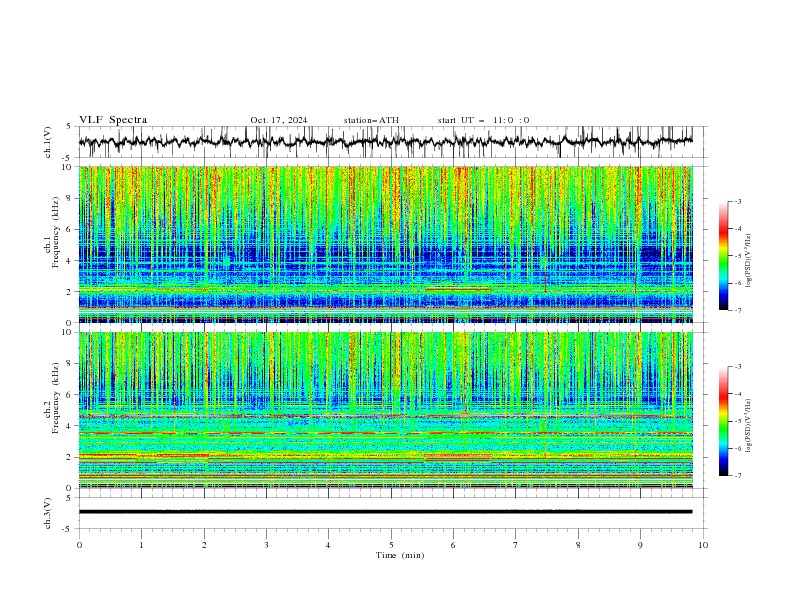Click the "Time (min)" x-axis label
The height and width of the screenshot is (612, 792).
(x=400, y=555)
